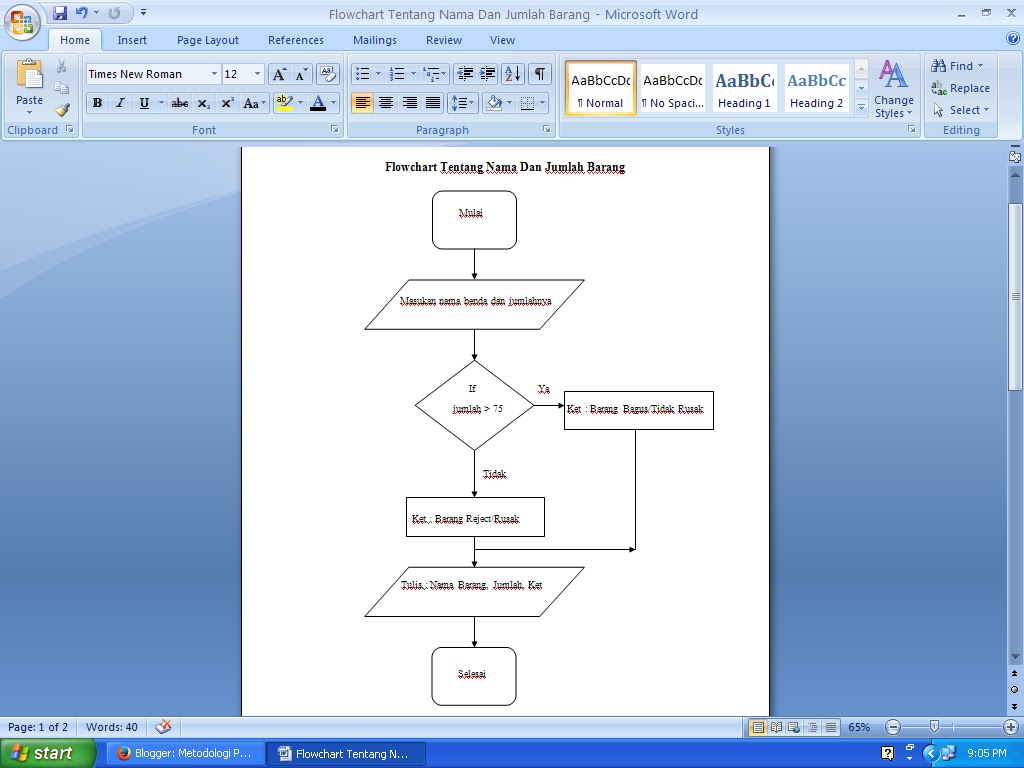This screenshot has width=1024, height=768.
Task: Open the References ribbon tab
Action: tap(295, 40)
